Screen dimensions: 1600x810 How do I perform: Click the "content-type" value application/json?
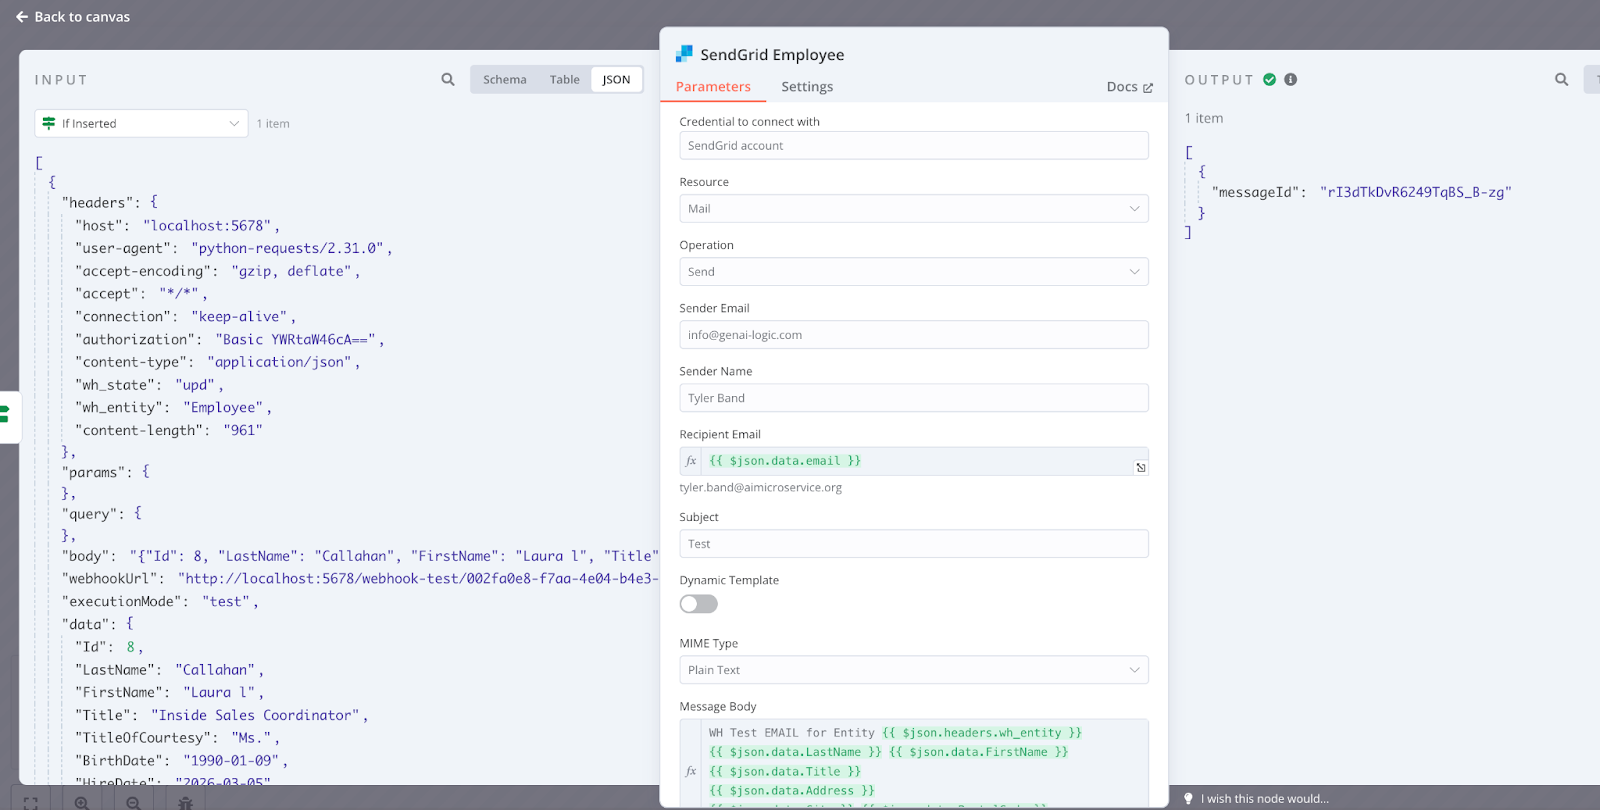[279, 362]
